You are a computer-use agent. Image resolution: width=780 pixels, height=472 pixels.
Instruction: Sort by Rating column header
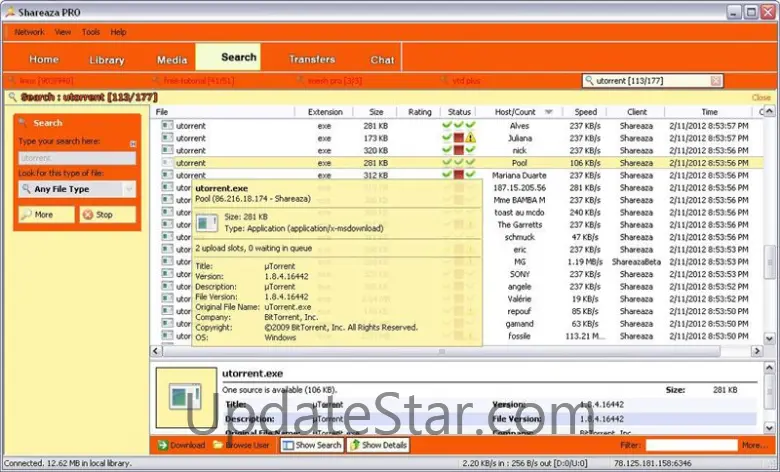419,112
